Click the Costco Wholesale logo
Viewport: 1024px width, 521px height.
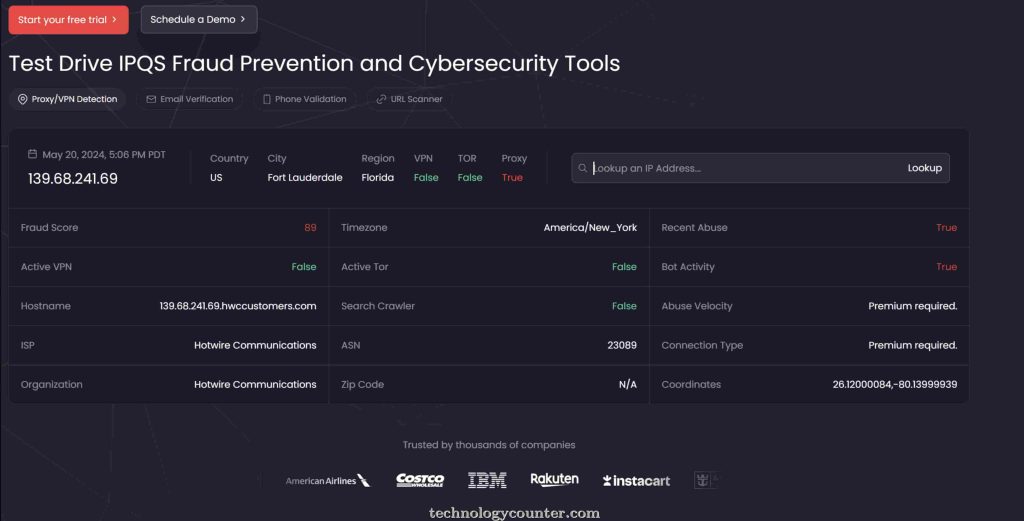420,480
